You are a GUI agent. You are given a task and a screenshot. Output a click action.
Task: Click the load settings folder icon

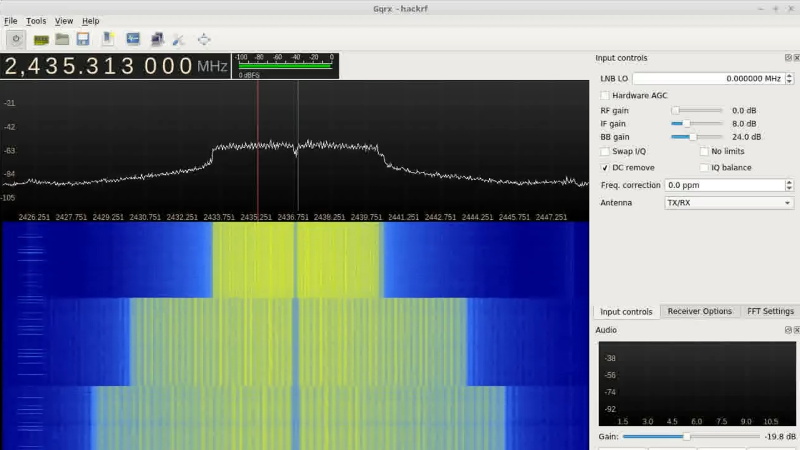pos(62,40)
